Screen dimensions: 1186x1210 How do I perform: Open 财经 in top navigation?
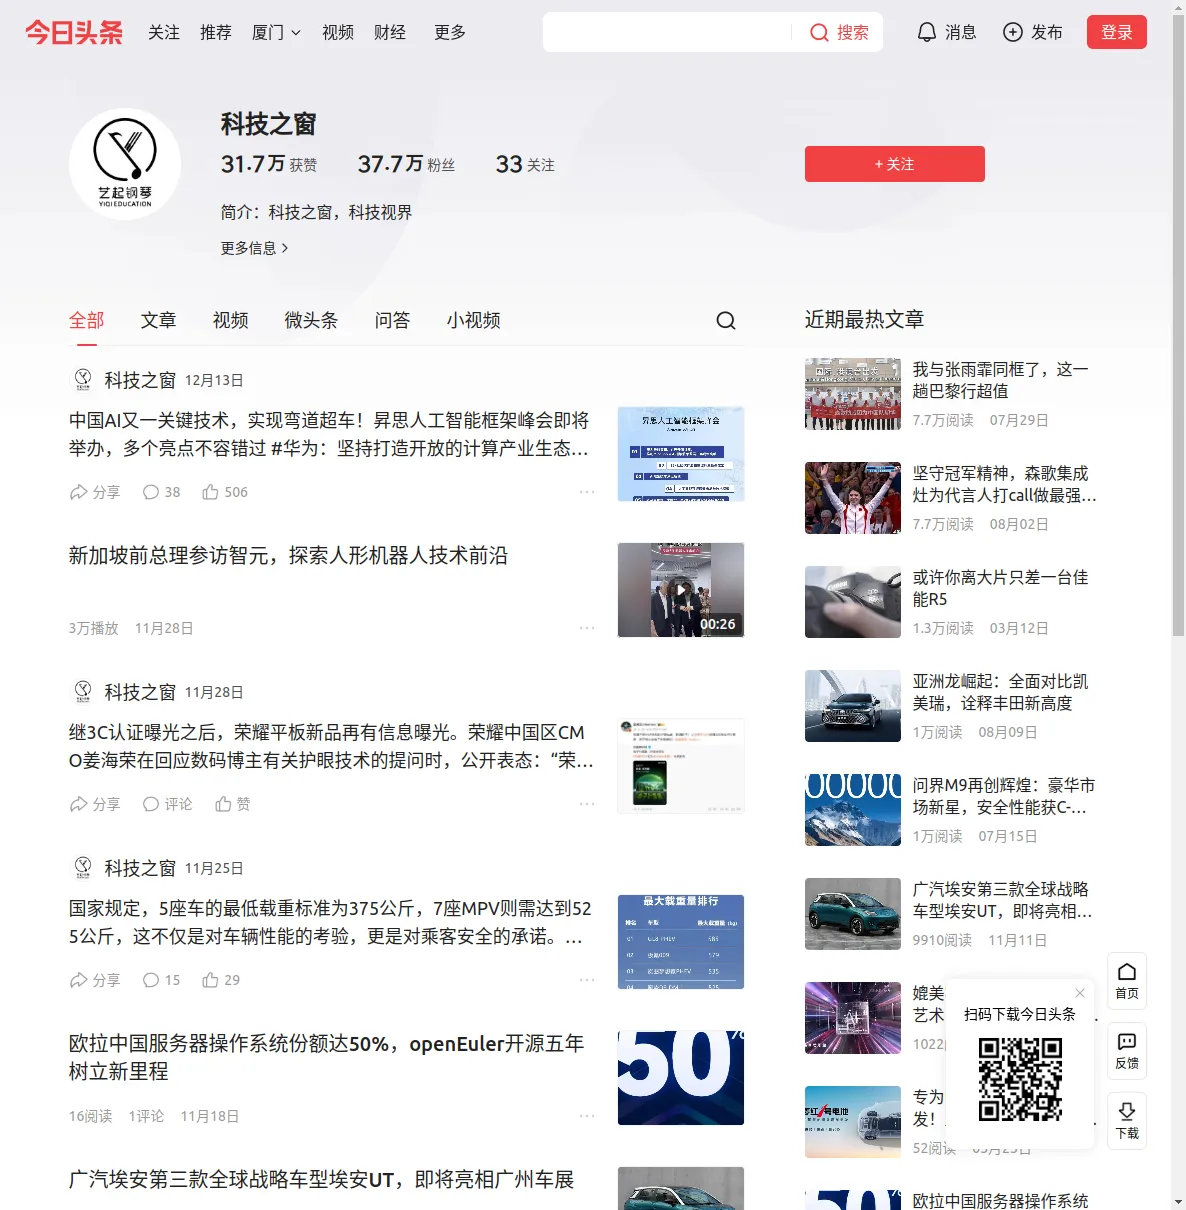pos(390,32)
